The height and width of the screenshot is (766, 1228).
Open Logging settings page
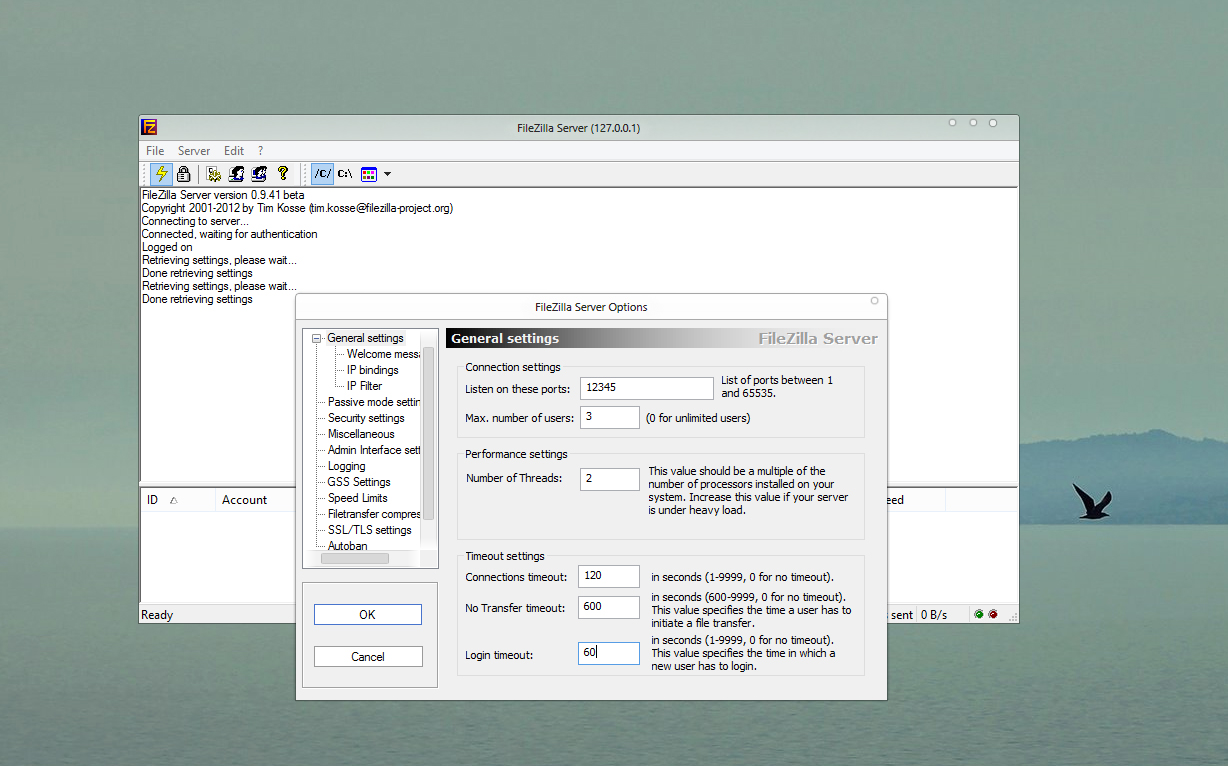pyautogui.click(x=347, y=466)
